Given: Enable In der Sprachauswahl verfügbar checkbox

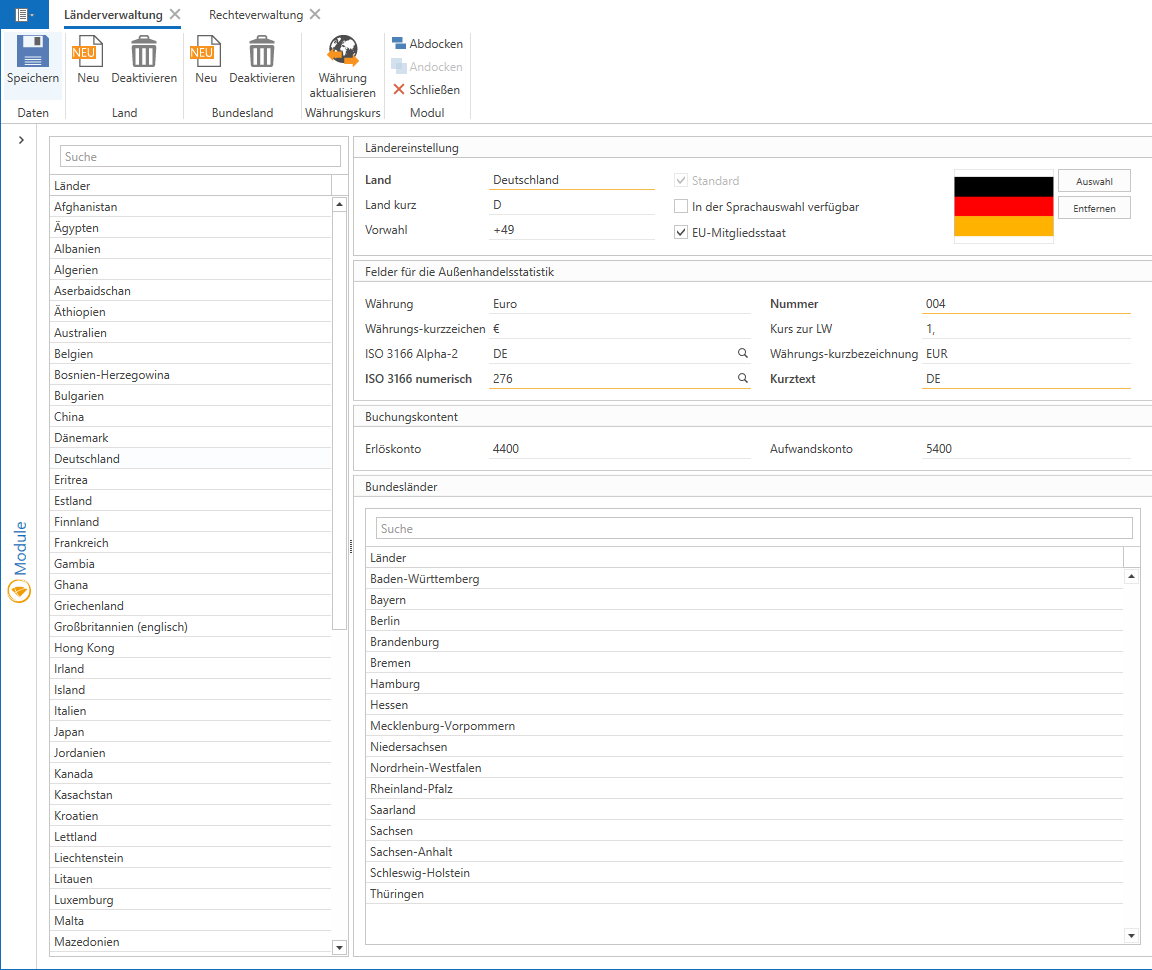Looking at the screenshot, I should tap(681, 207).
